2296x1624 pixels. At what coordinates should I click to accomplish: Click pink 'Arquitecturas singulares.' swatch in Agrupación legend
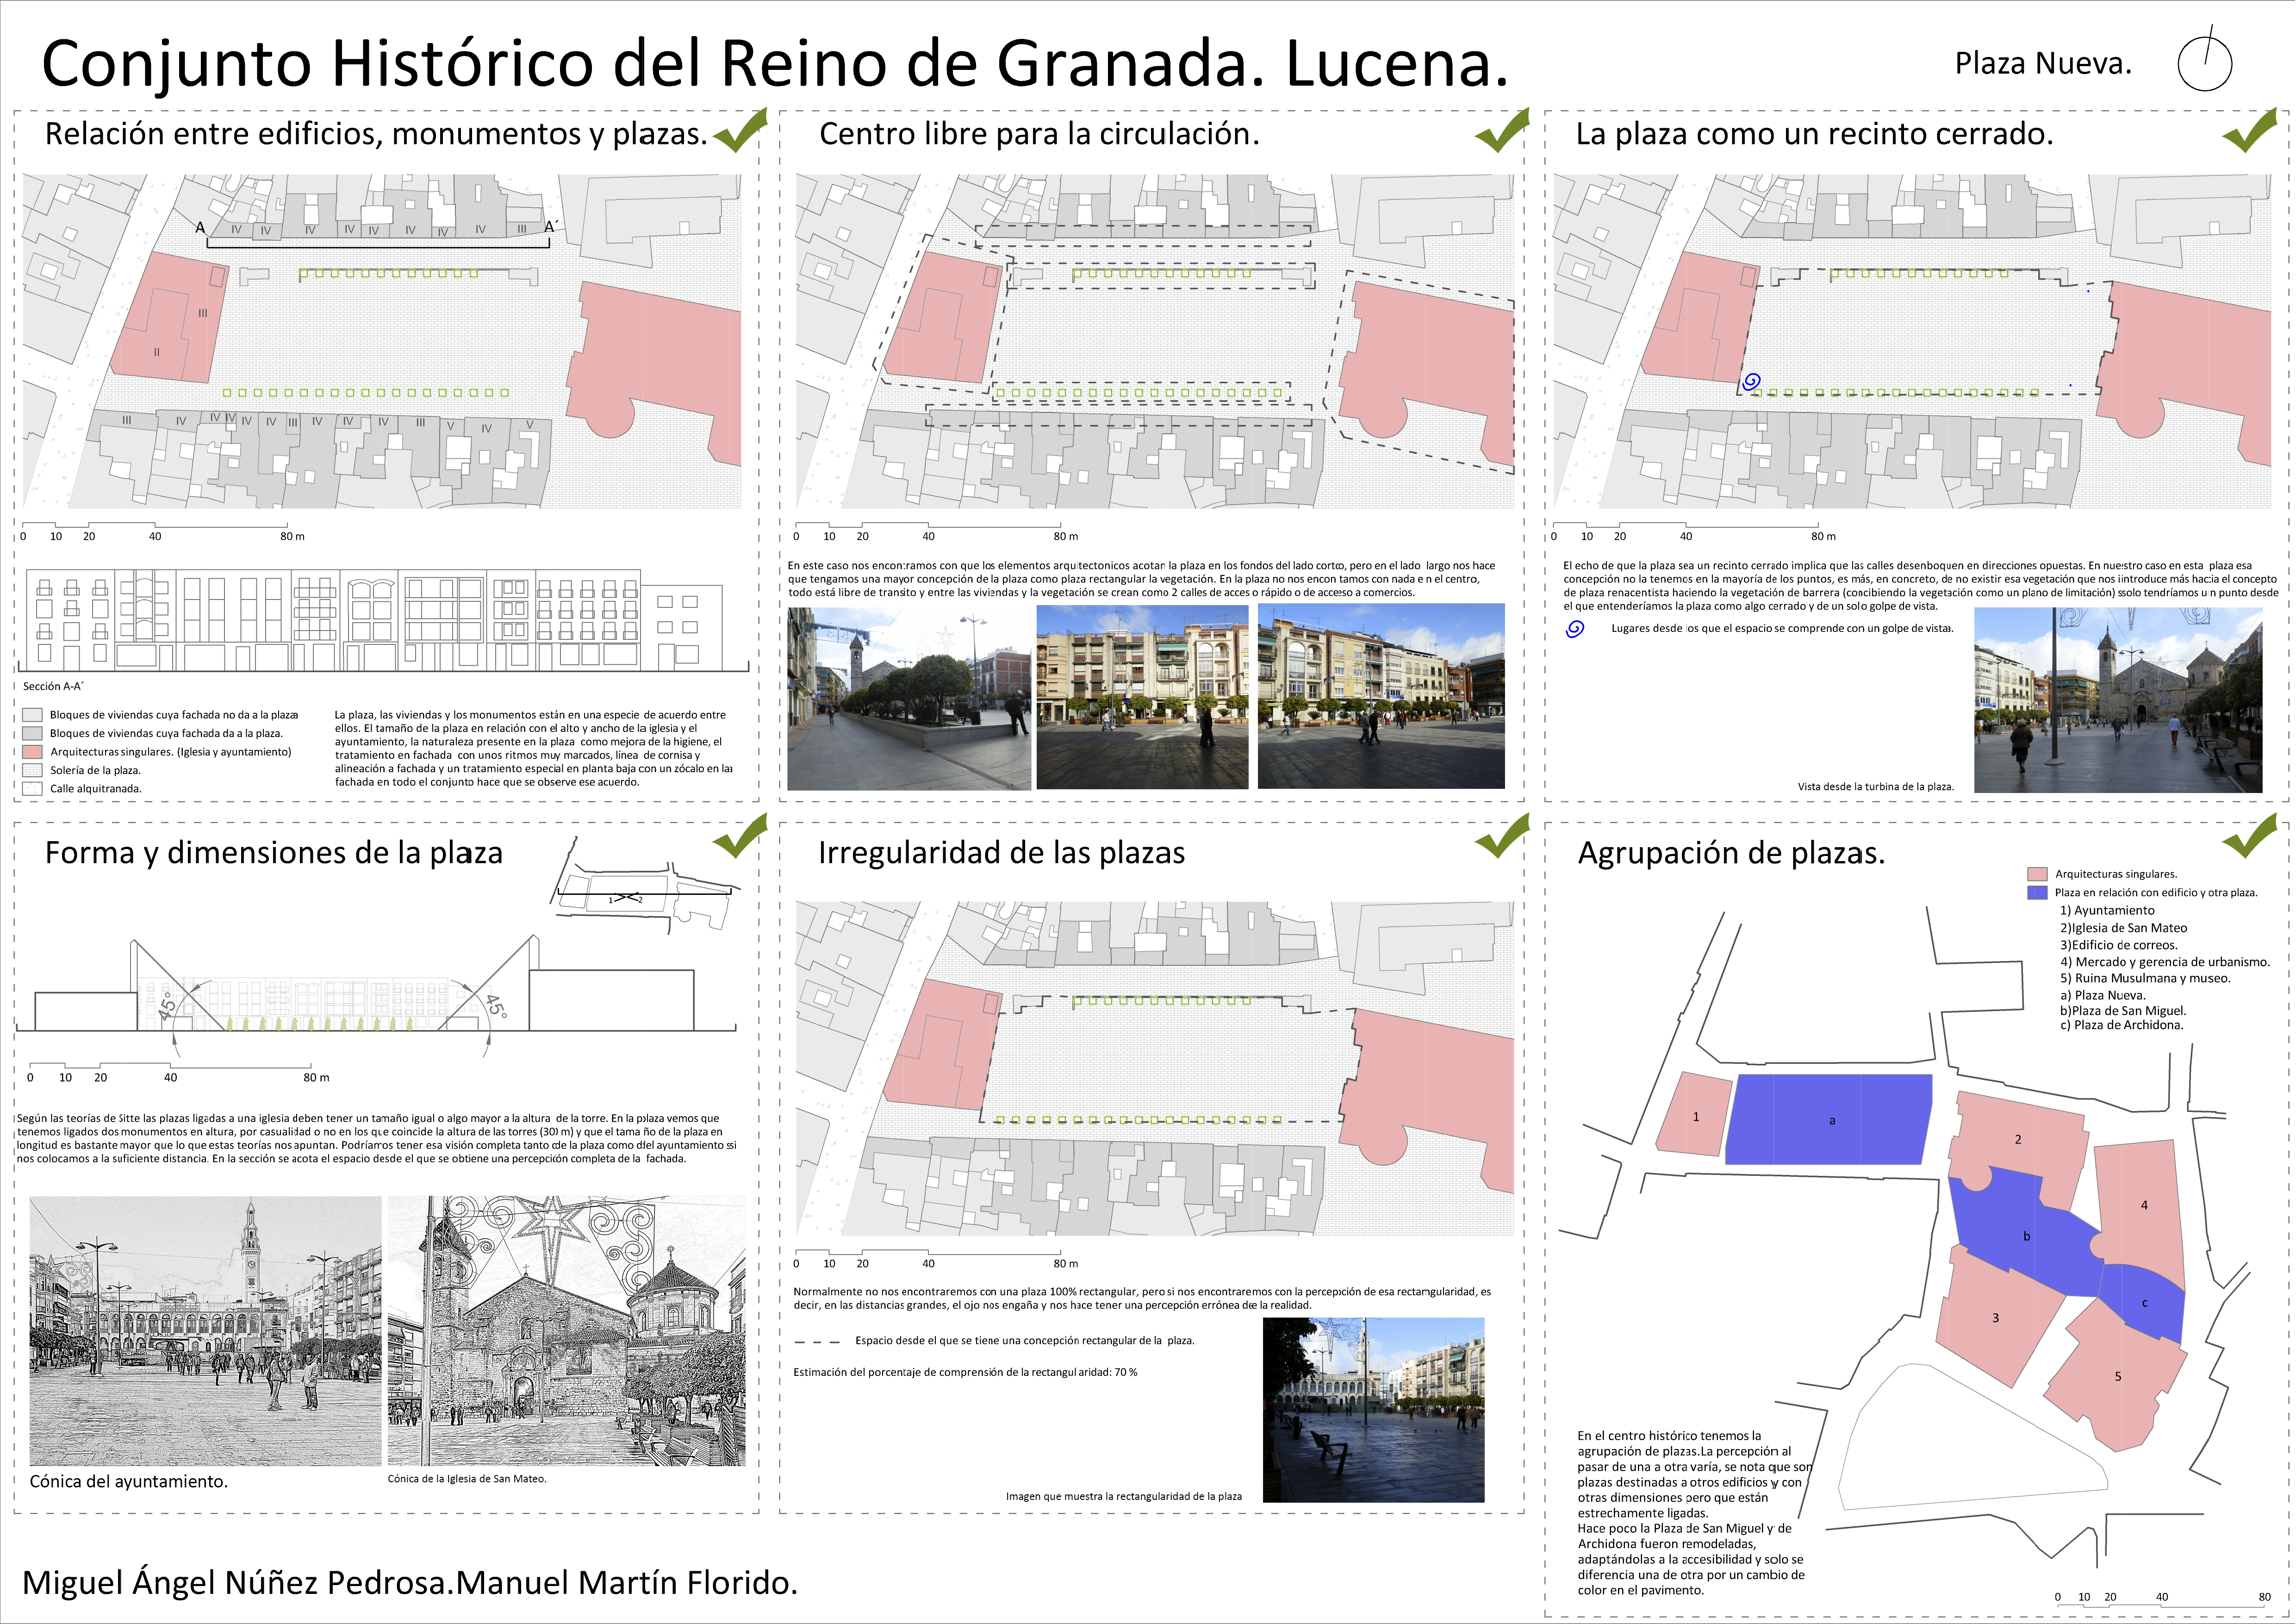click(2037, 874)
